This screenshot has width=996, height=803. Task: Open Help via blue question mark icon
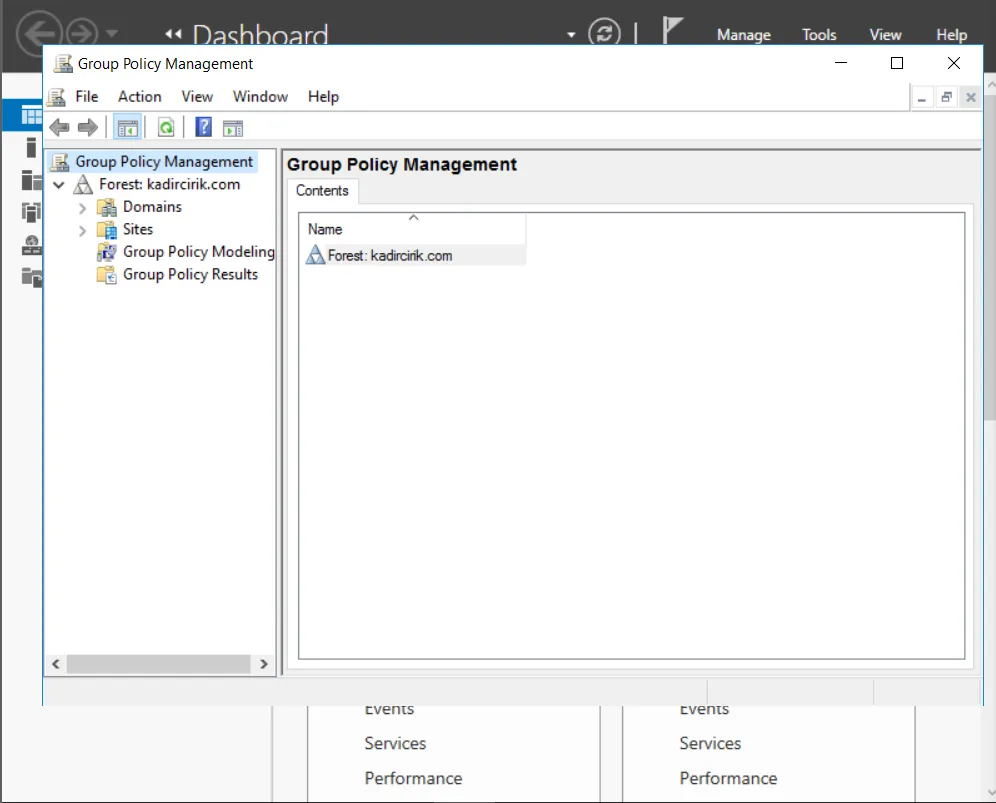(x=203, y=128)
